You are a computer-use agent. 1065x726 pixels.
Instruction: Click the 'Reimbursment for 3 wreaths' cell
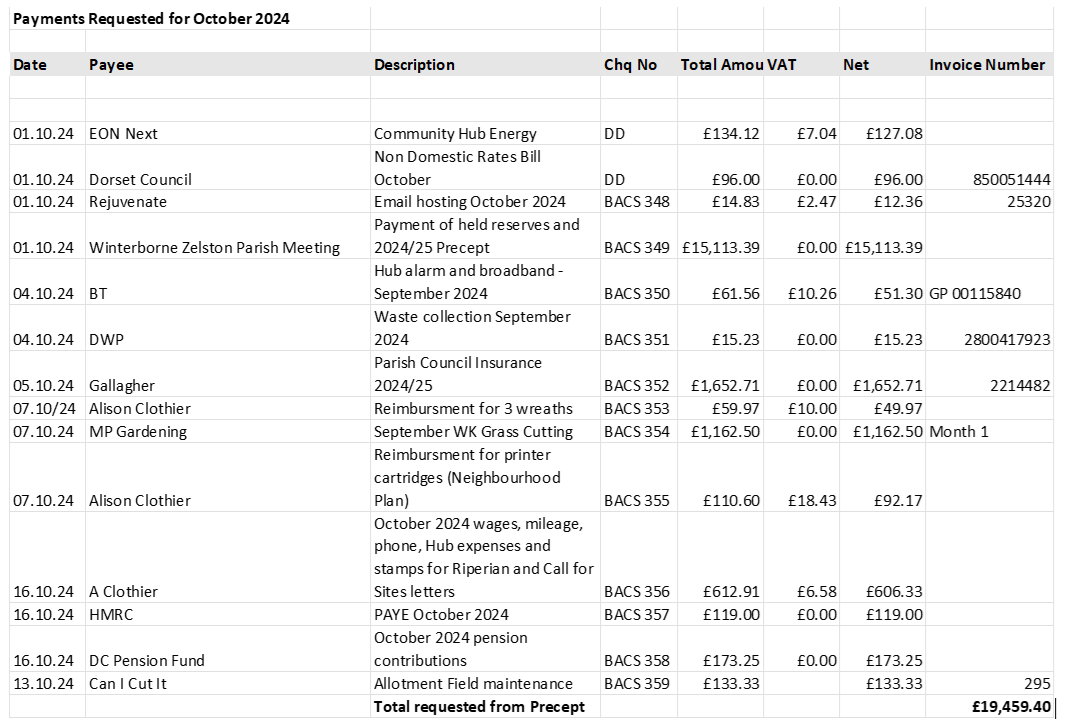(x=473, y=409)
